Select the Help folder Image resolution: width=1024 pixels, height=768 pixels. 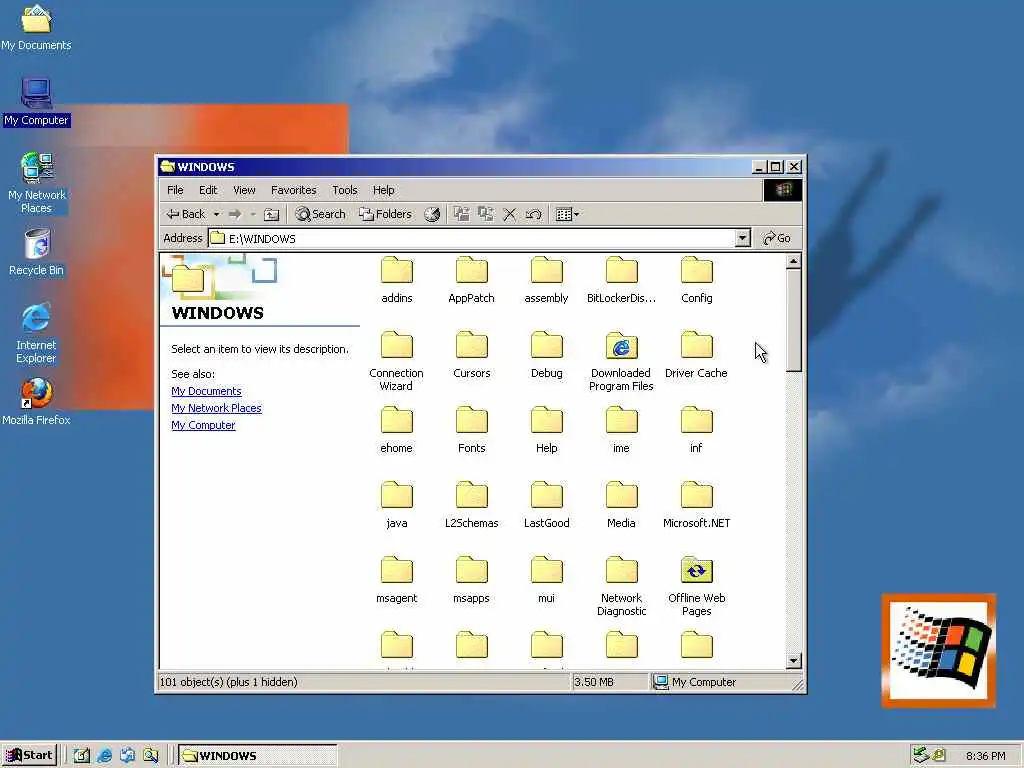point(547,430)
